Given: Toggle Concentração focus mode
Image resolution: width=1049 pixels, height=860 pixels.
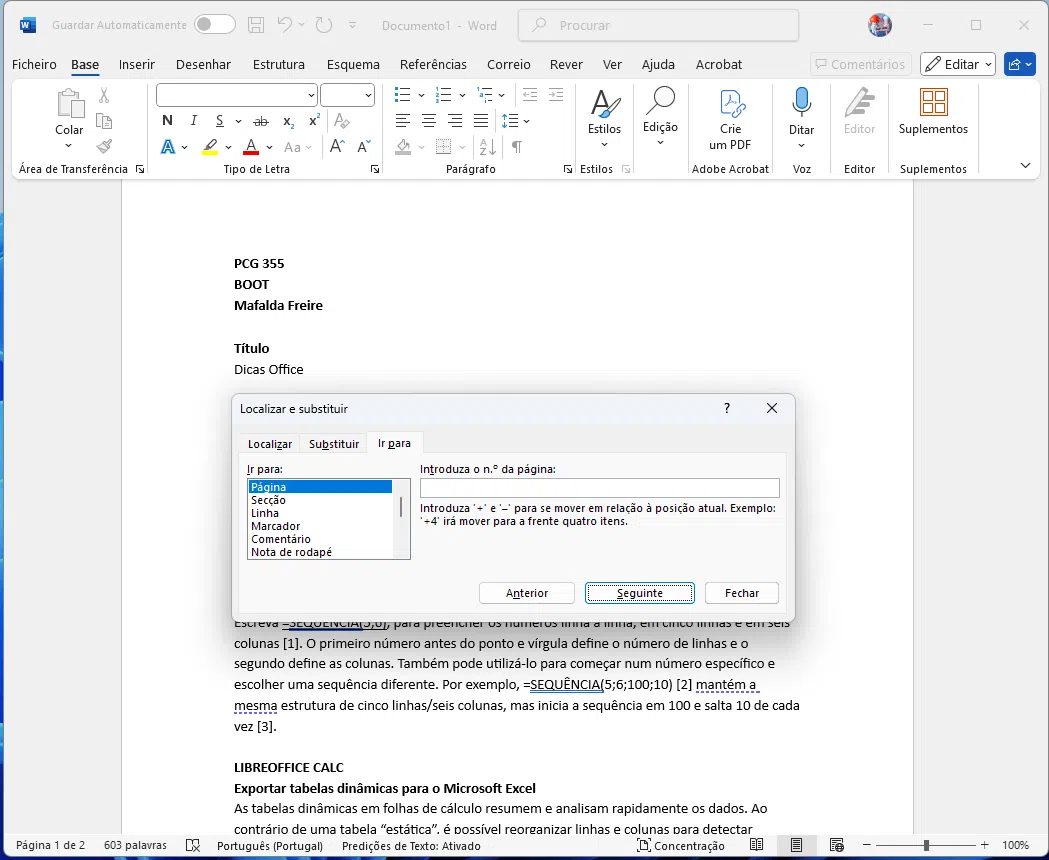Looking at the screenshot, I should [x=681, y=846].
